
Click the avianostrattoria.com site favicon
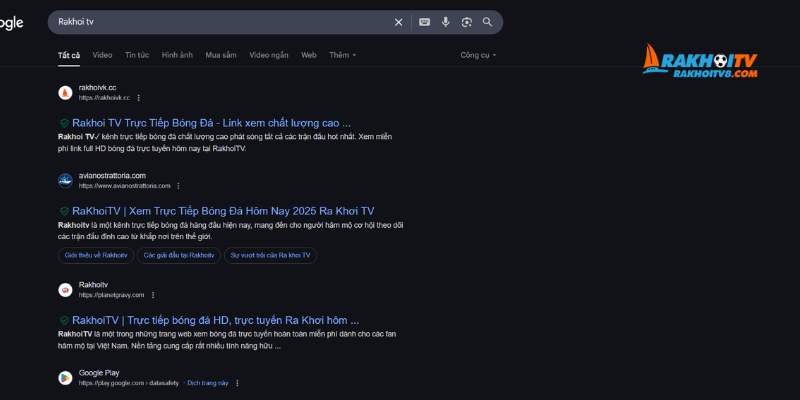65,181
